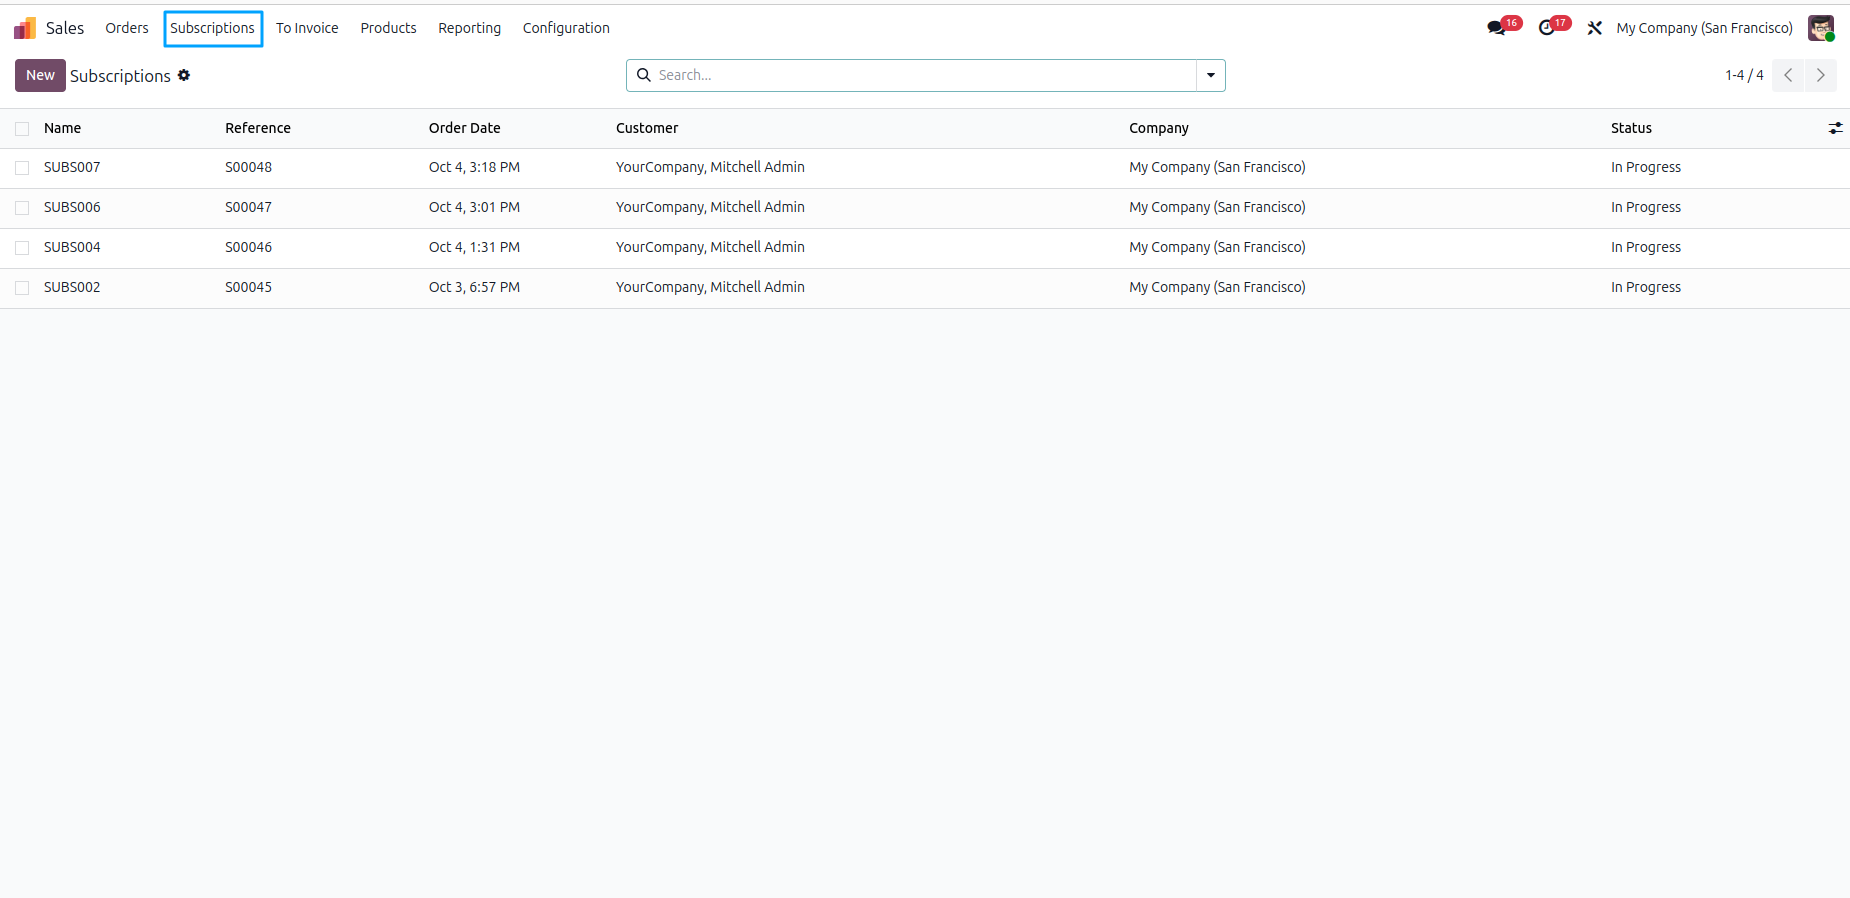Sort by the Status column header
This screenshot has width=1850, height=898.
point(1631,128)
